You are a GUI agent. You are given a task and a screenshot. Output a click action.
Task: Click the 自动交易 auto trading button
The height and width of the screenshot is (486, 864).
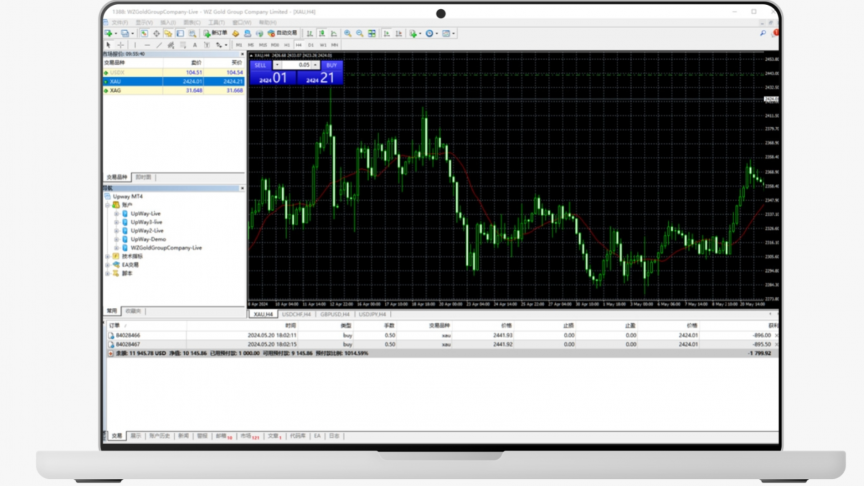(x=283, y=33)
